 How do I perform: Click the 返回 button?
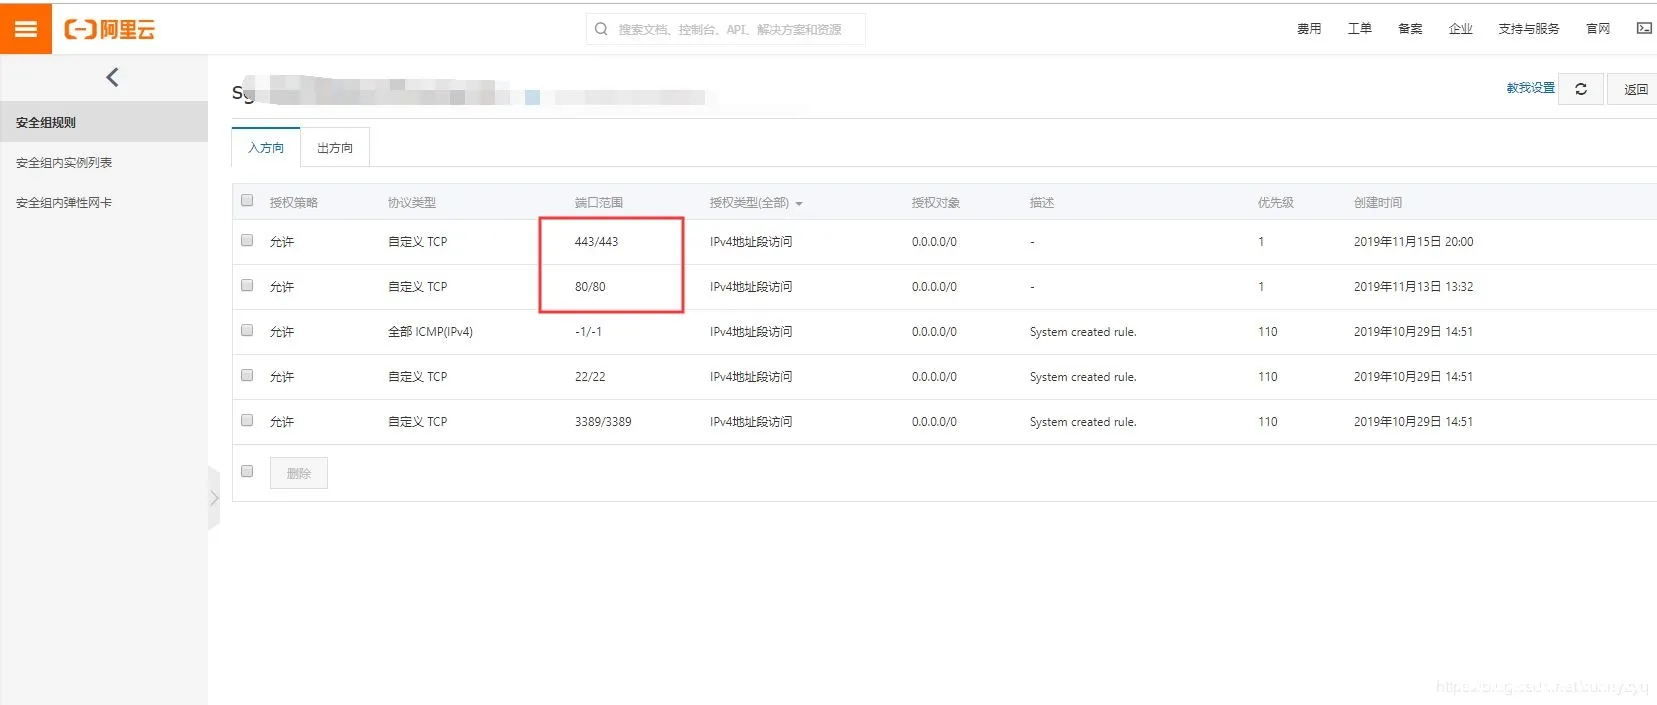coord(1635,89)
